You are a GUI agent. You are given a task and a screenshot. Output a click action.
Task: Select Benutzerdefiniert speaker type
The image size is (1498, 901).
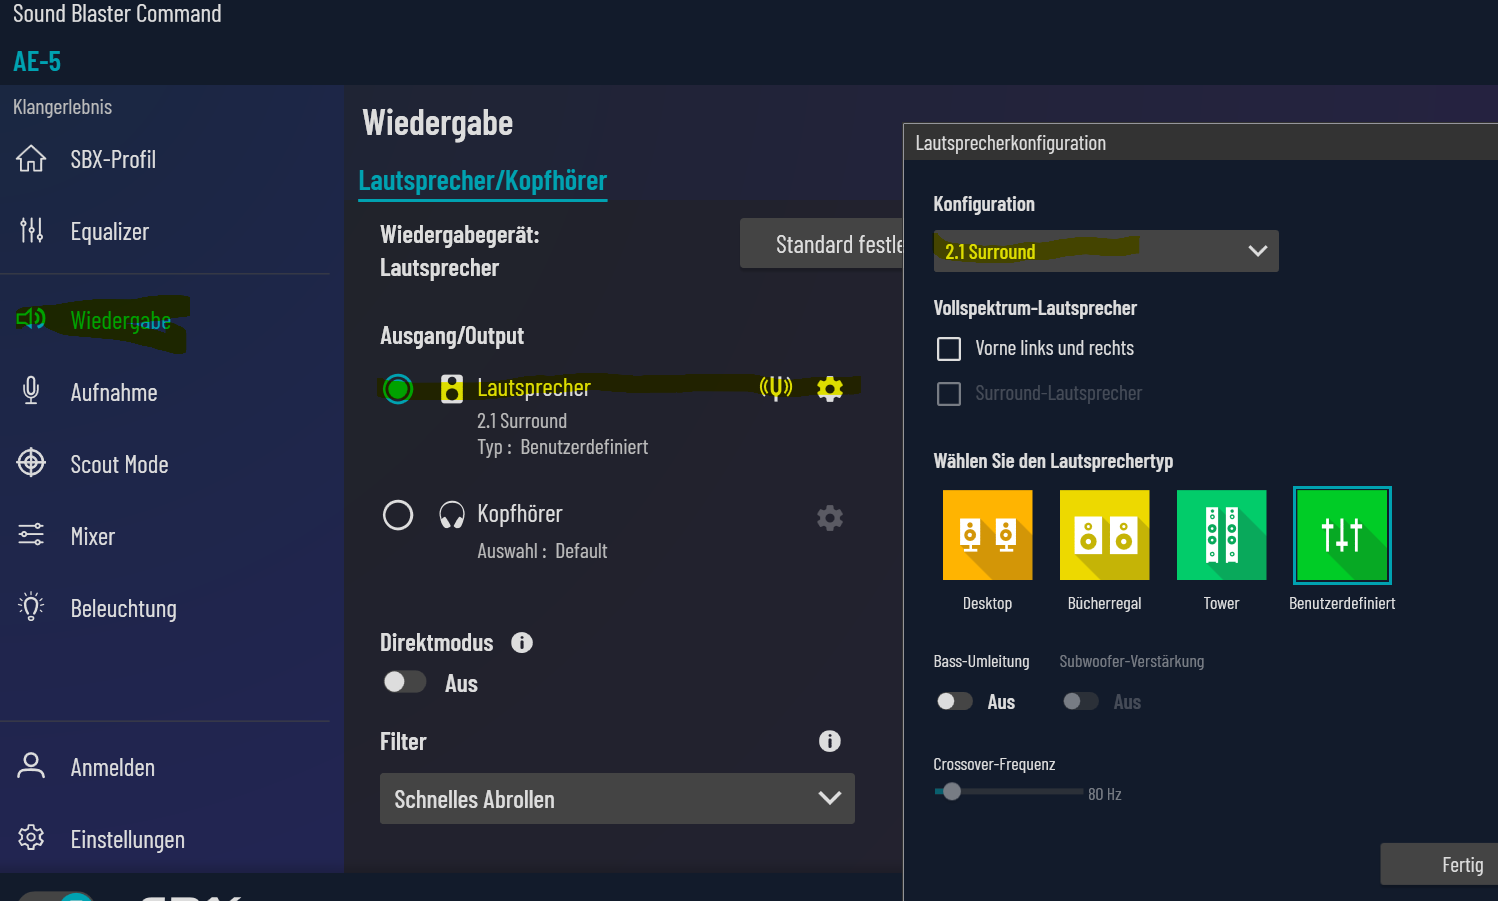[1342, 535]
